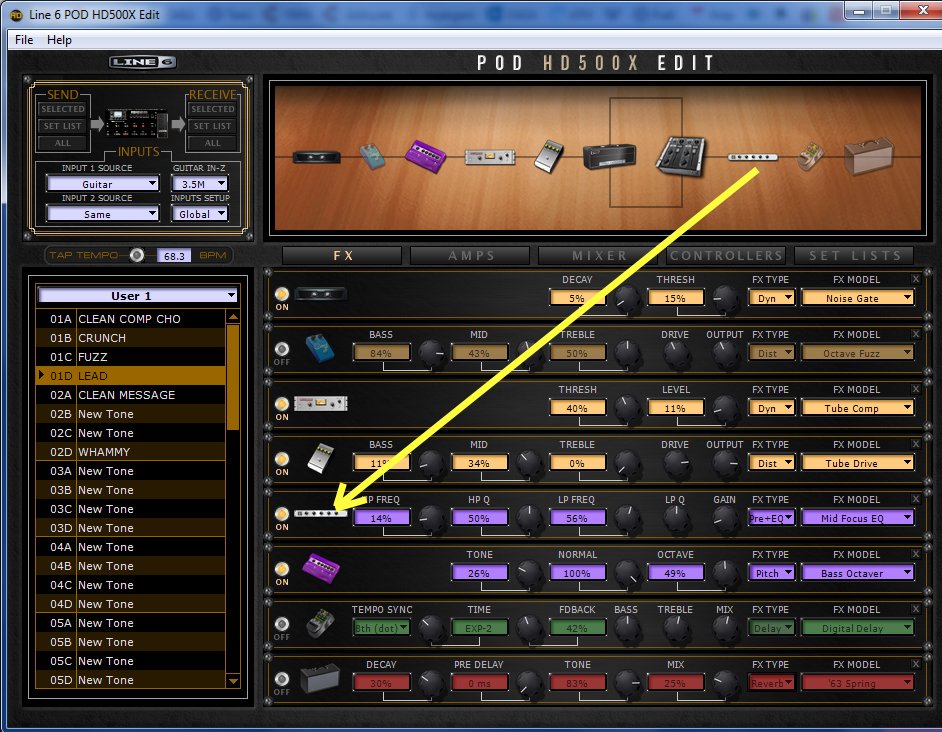Image resolution: width=942 pixels, height=732 pixels.
Task: Turn off the Noise Gate effect
Action: coord(282,294)
